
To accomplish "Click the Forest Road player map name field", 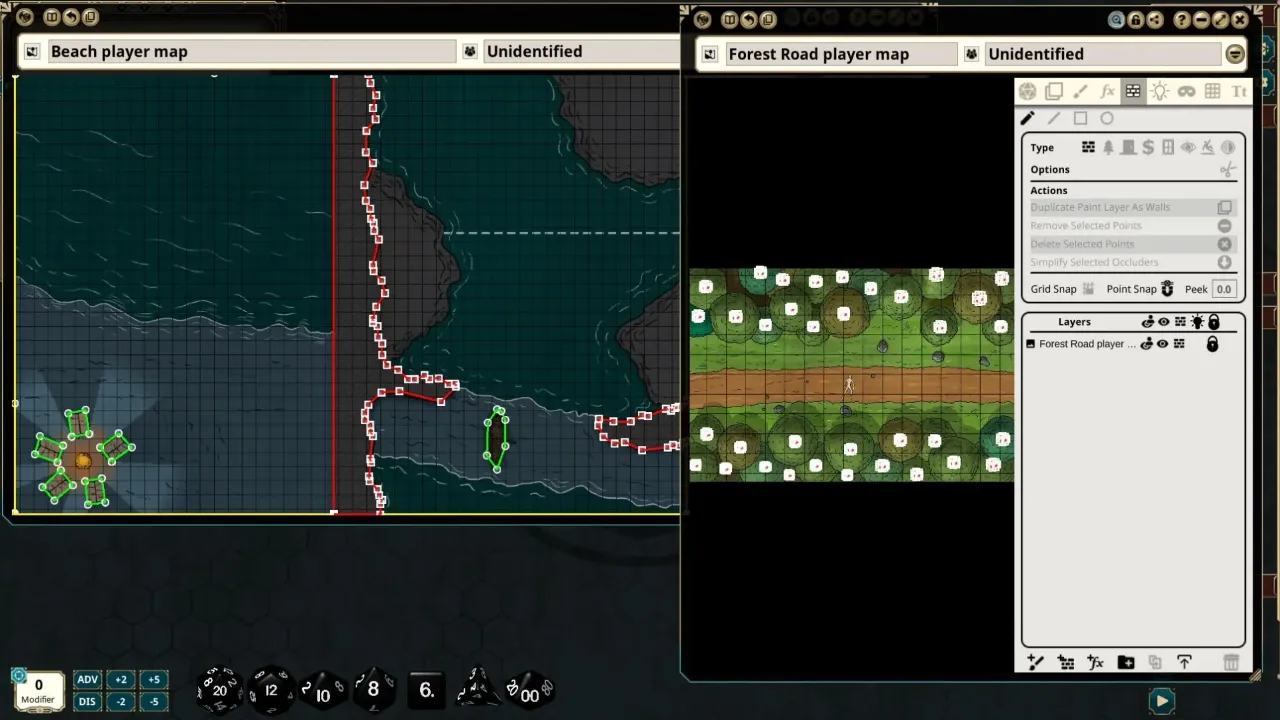I will [840, 54].
